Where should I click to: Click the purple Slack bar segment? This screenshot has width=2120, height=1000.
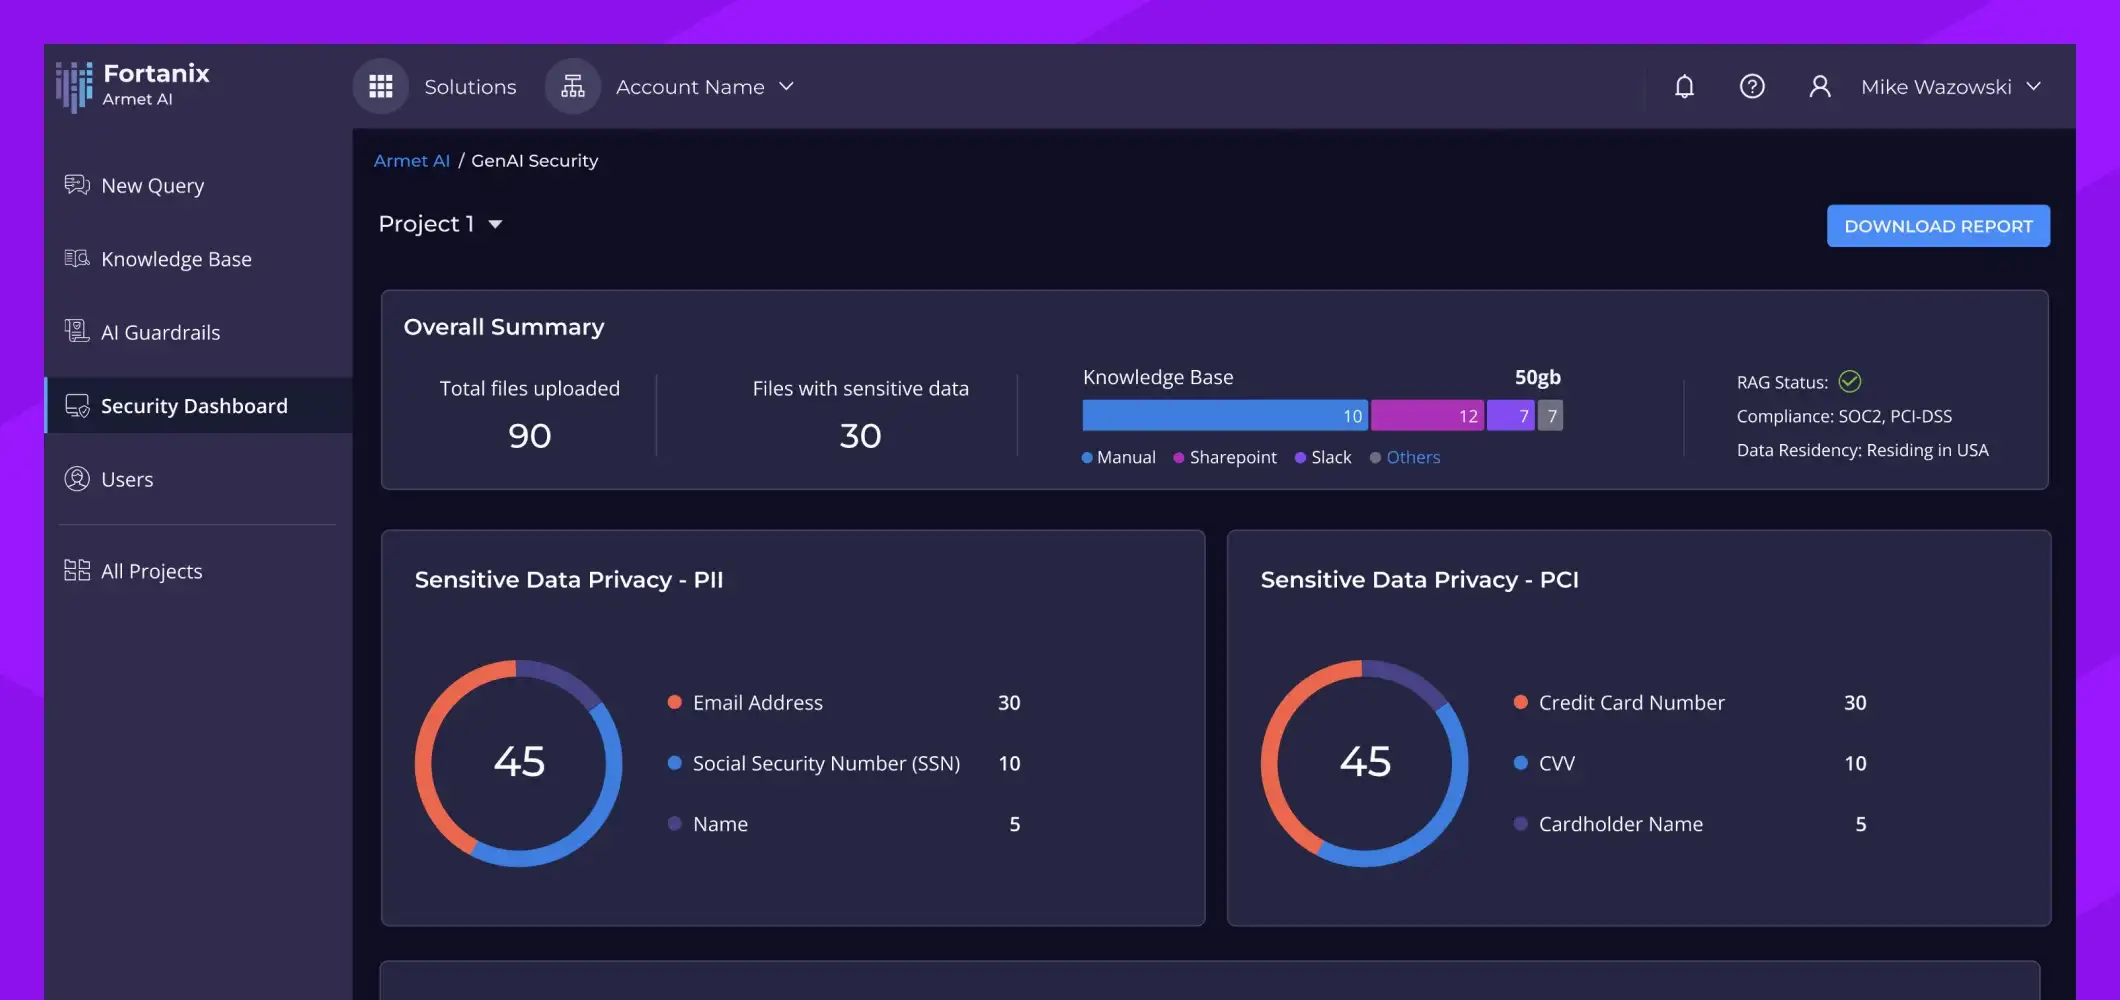click(x=1511, y=415)
